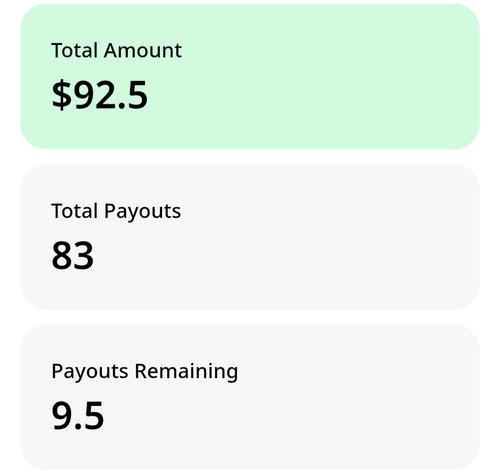Select the Payouts Remaining label text
Image resolution: width=500 pixels, height=475 pixels.
[x=145, y=372]
